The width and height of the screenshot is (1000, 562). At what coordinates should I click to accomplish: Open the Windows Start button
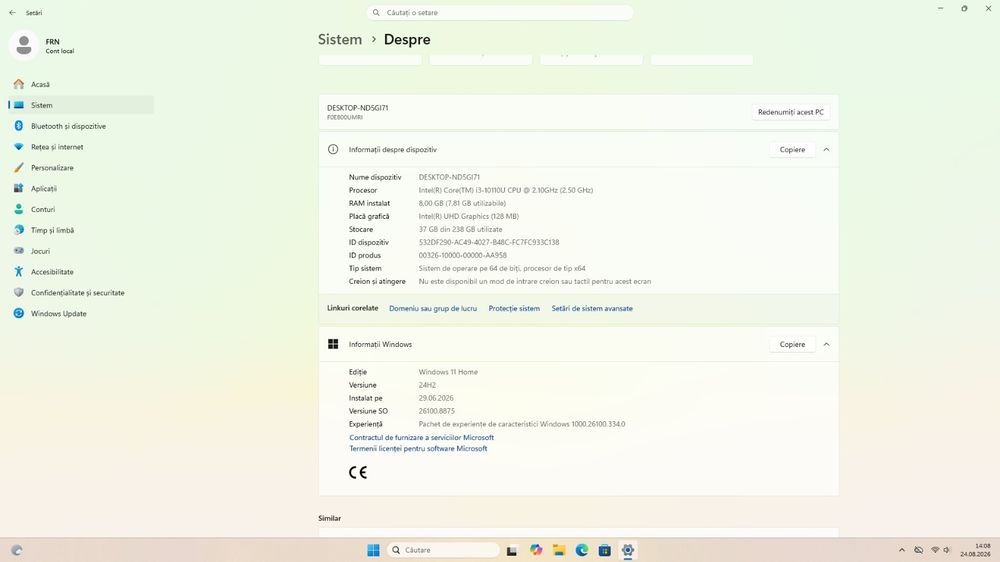(374, 550)
